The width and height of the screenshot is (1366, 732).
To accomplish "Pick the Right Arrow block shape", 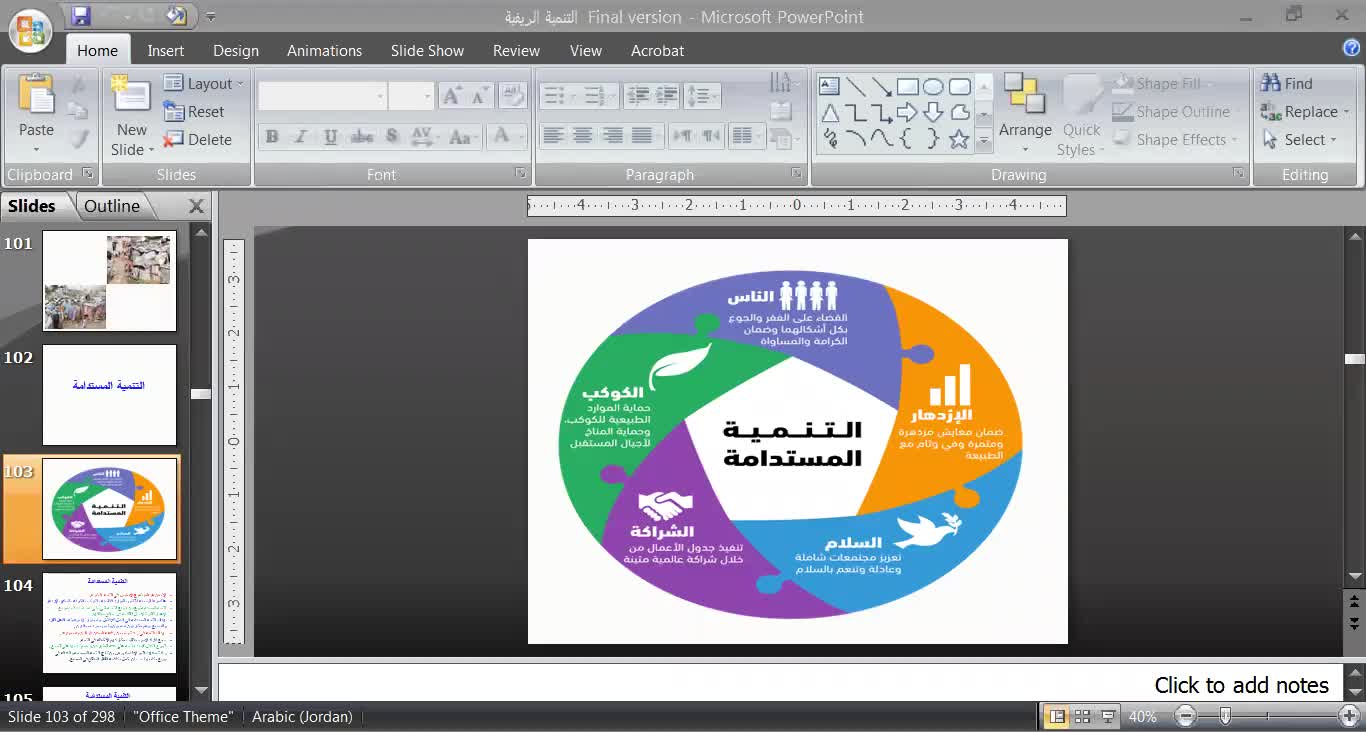I will coord(908,113).
